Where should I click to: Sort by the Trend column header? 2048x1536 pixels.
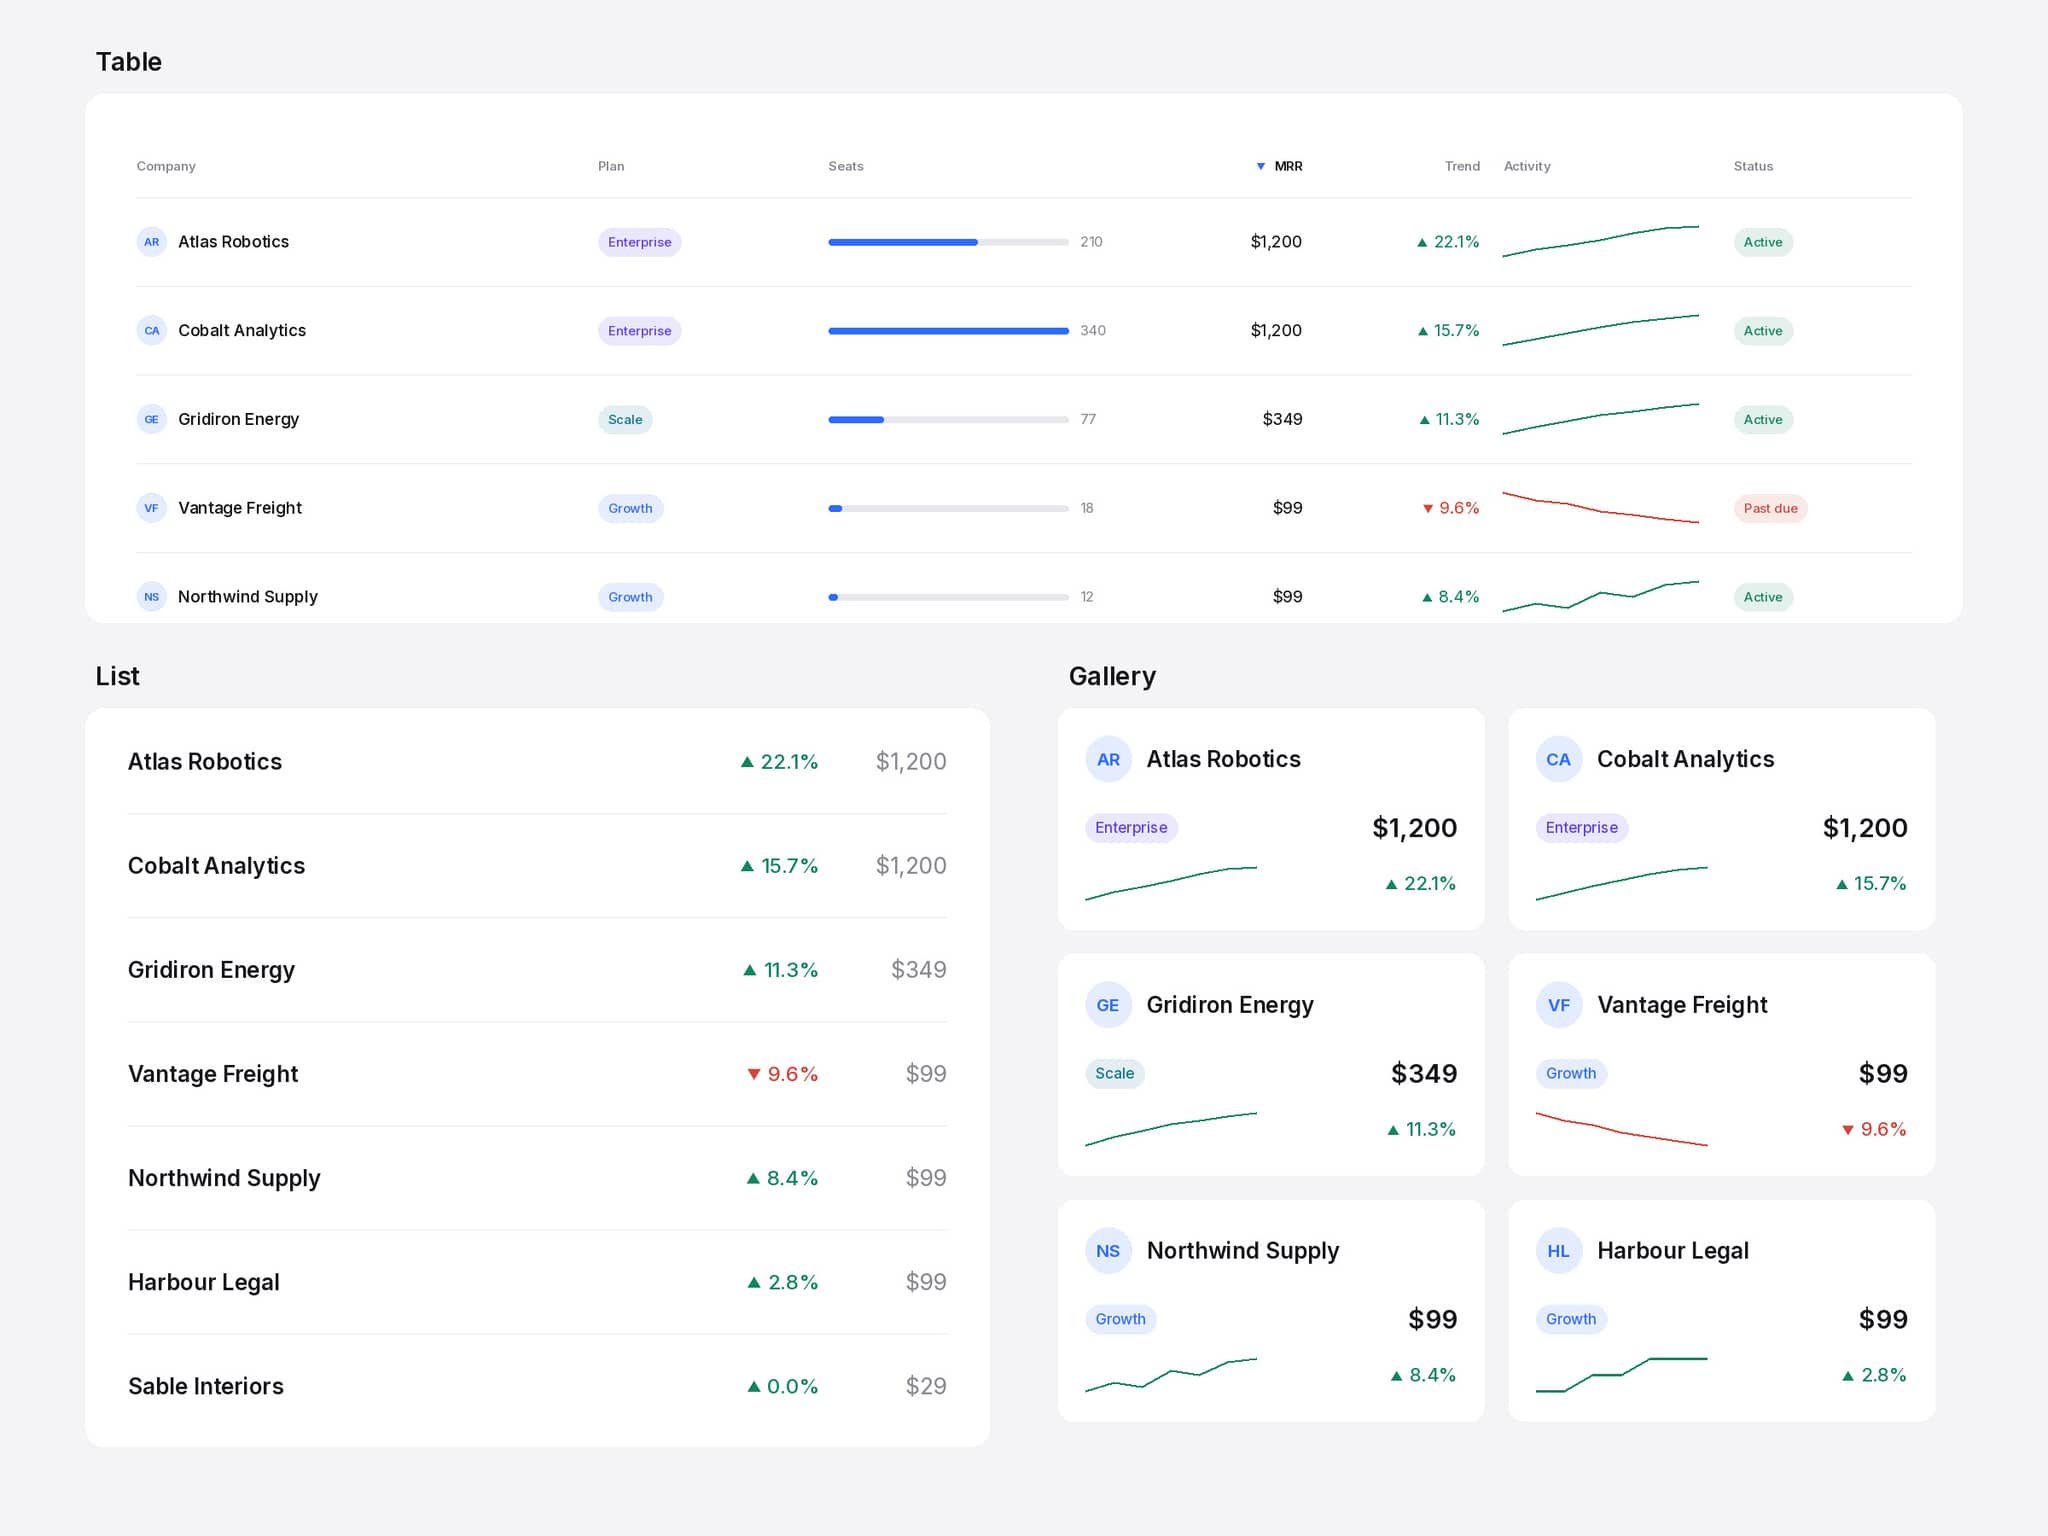pos(1462,166)
